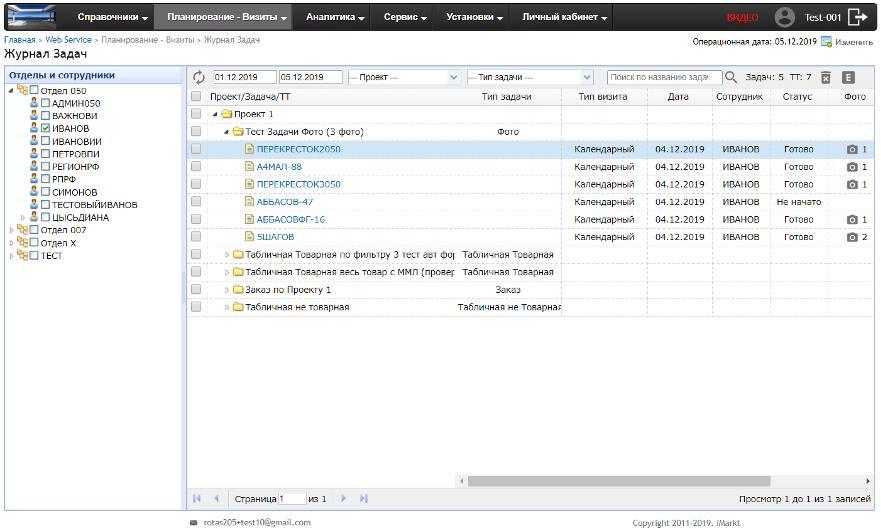The width and height of the screenshot is (881, 529).
Task: Go to last page icon
Action: tap(364, 498)
